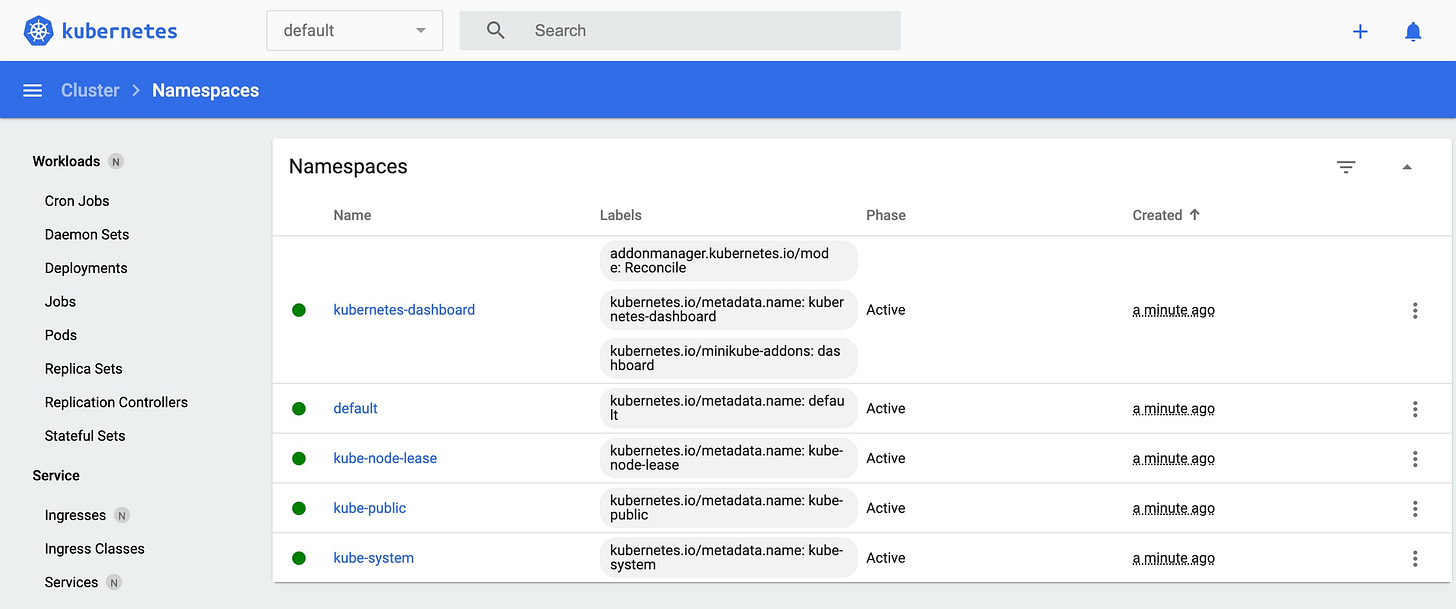Viewport: 1456px width, 609px height.
Task: Open the default namespace dropdown
Action: 354,30
